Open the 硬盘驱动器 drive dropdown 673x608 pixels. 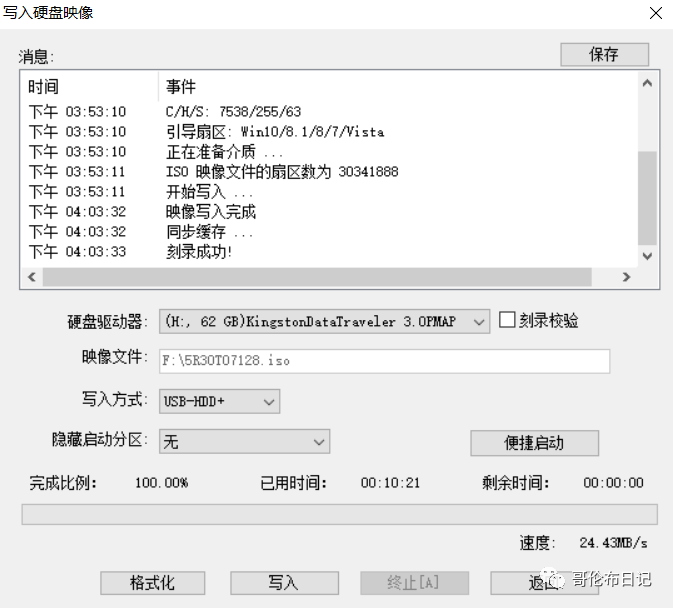click(x=324, y=321)
